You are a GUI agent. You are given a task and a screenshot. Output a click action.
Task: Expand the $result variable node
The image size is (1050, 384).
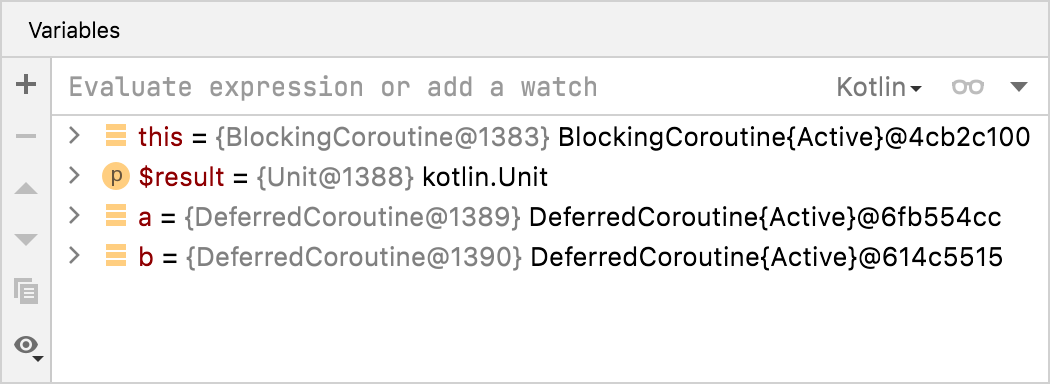[x=75, y=176]
